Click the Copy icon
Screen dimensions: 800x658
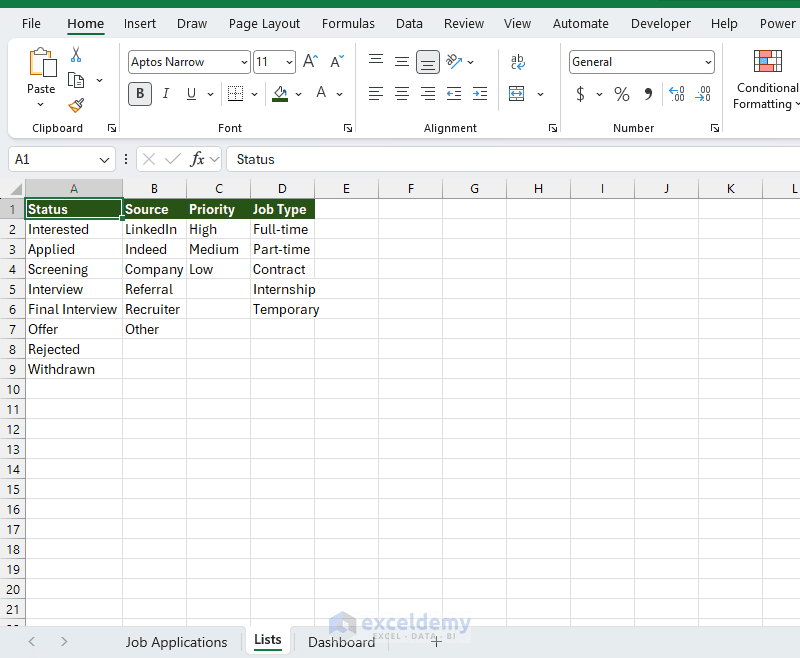click(x=76, y=80)
